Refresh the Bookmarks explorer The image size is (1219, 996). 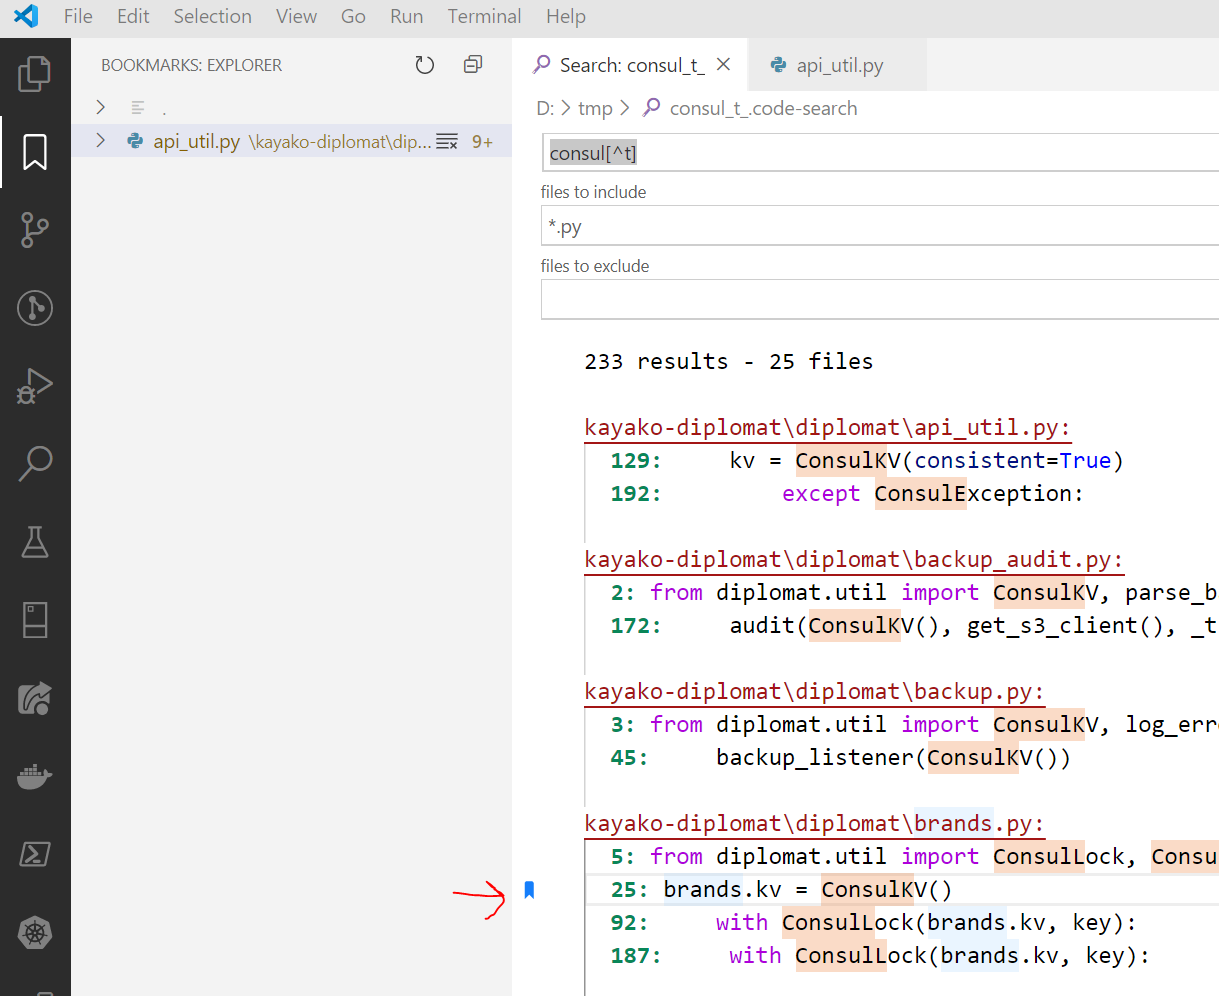pos(425,65)
